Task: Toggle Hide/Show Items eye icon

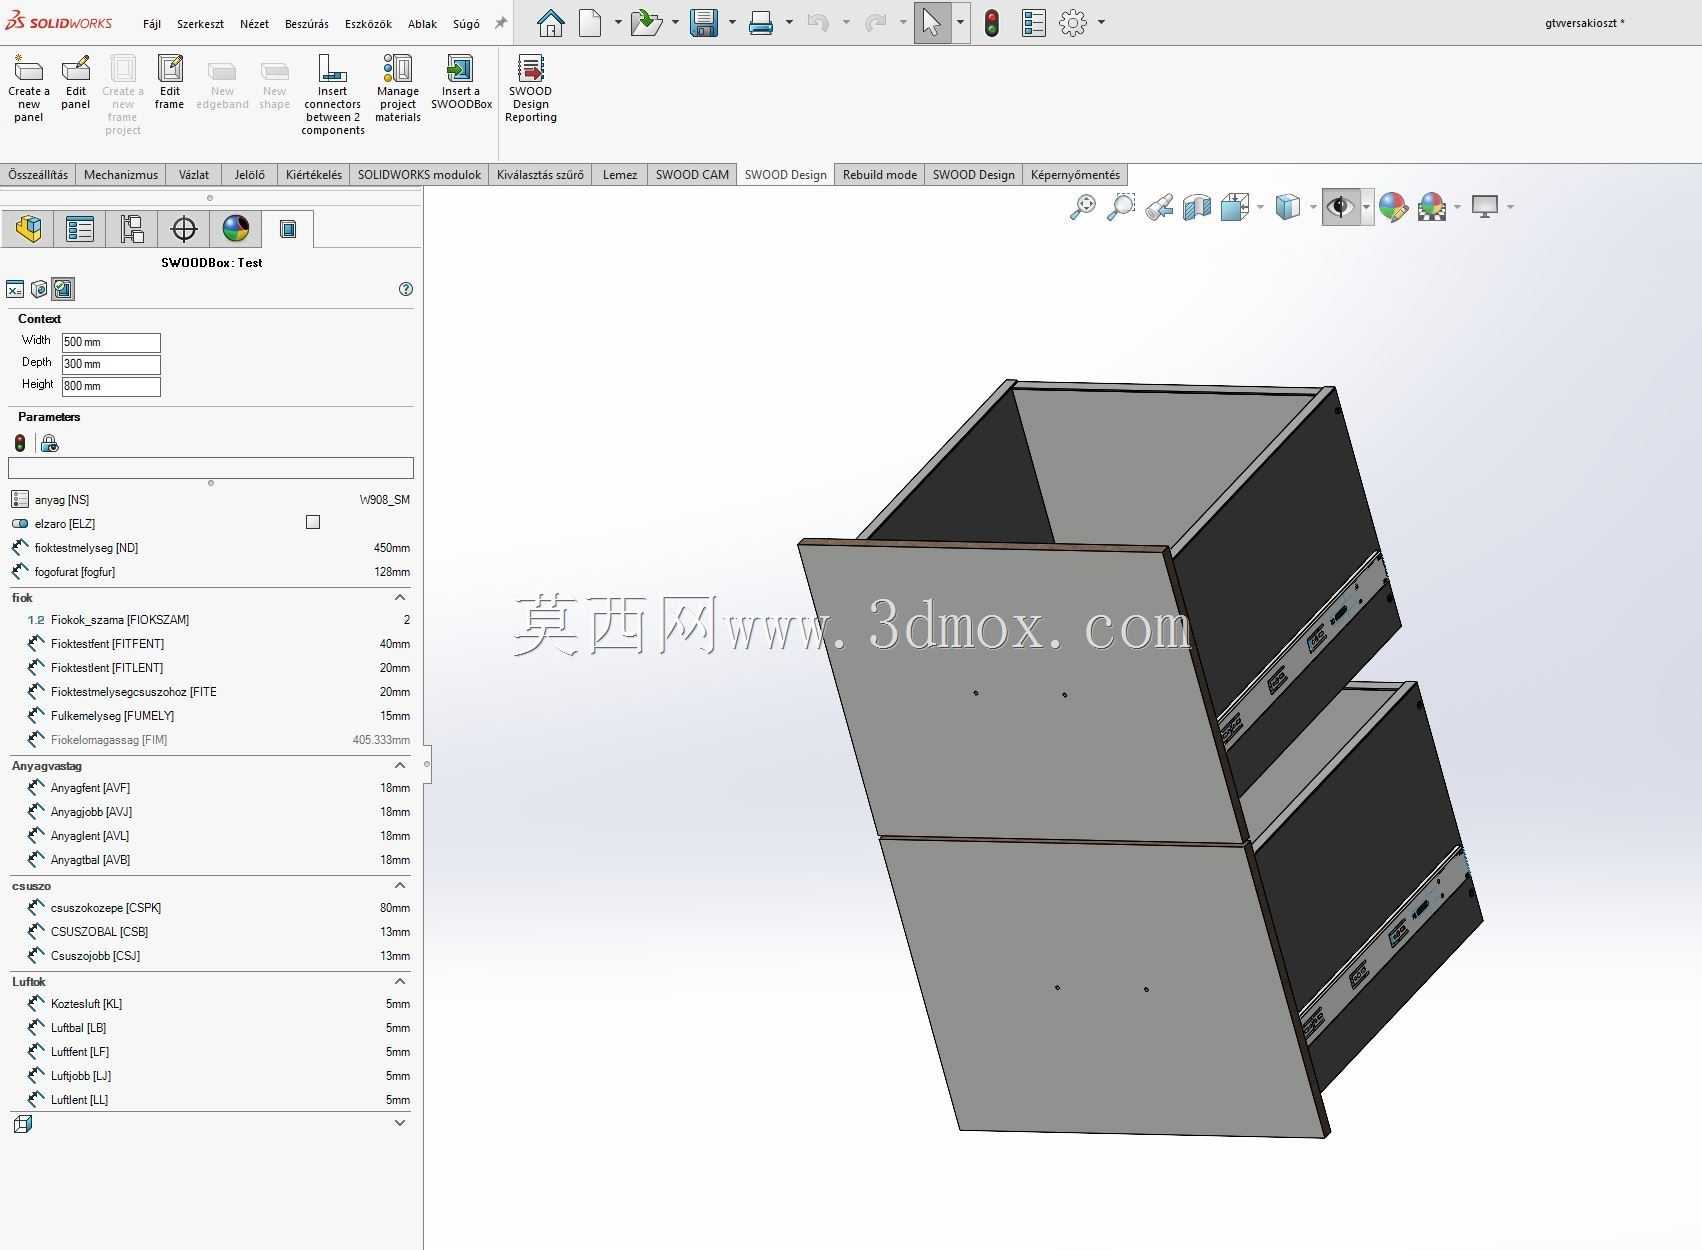Action: click(1340, 207)
